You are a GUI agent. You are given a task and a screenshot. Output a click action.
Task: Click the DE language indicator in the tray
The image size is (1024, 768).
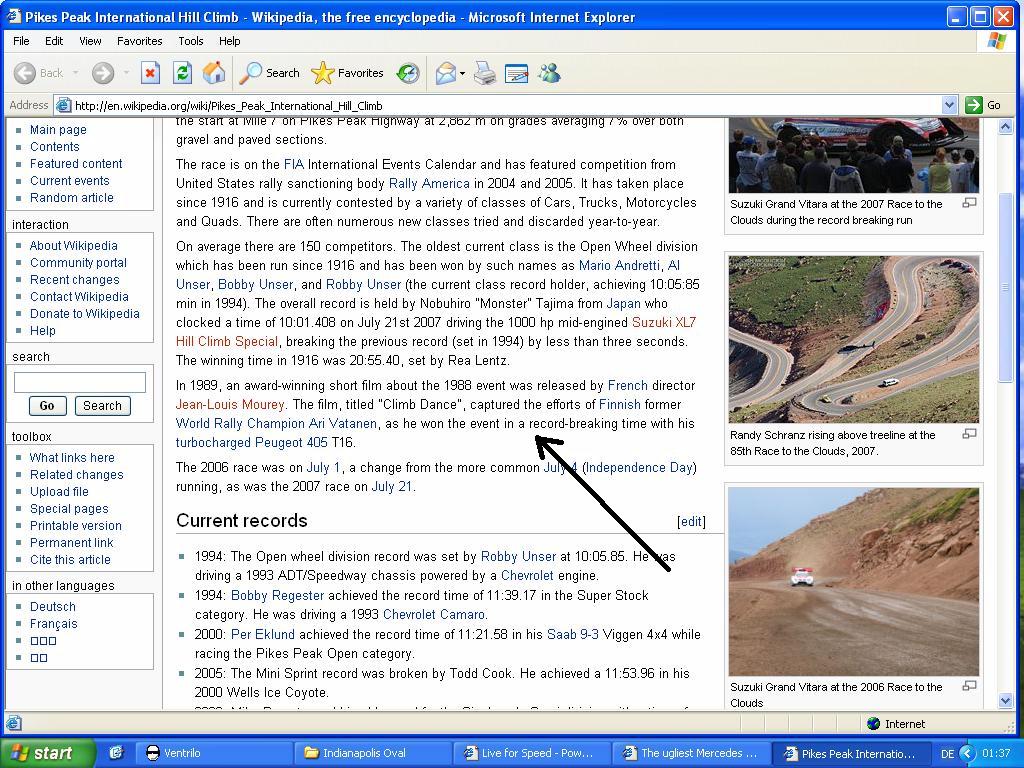click(x=948, y=753)
